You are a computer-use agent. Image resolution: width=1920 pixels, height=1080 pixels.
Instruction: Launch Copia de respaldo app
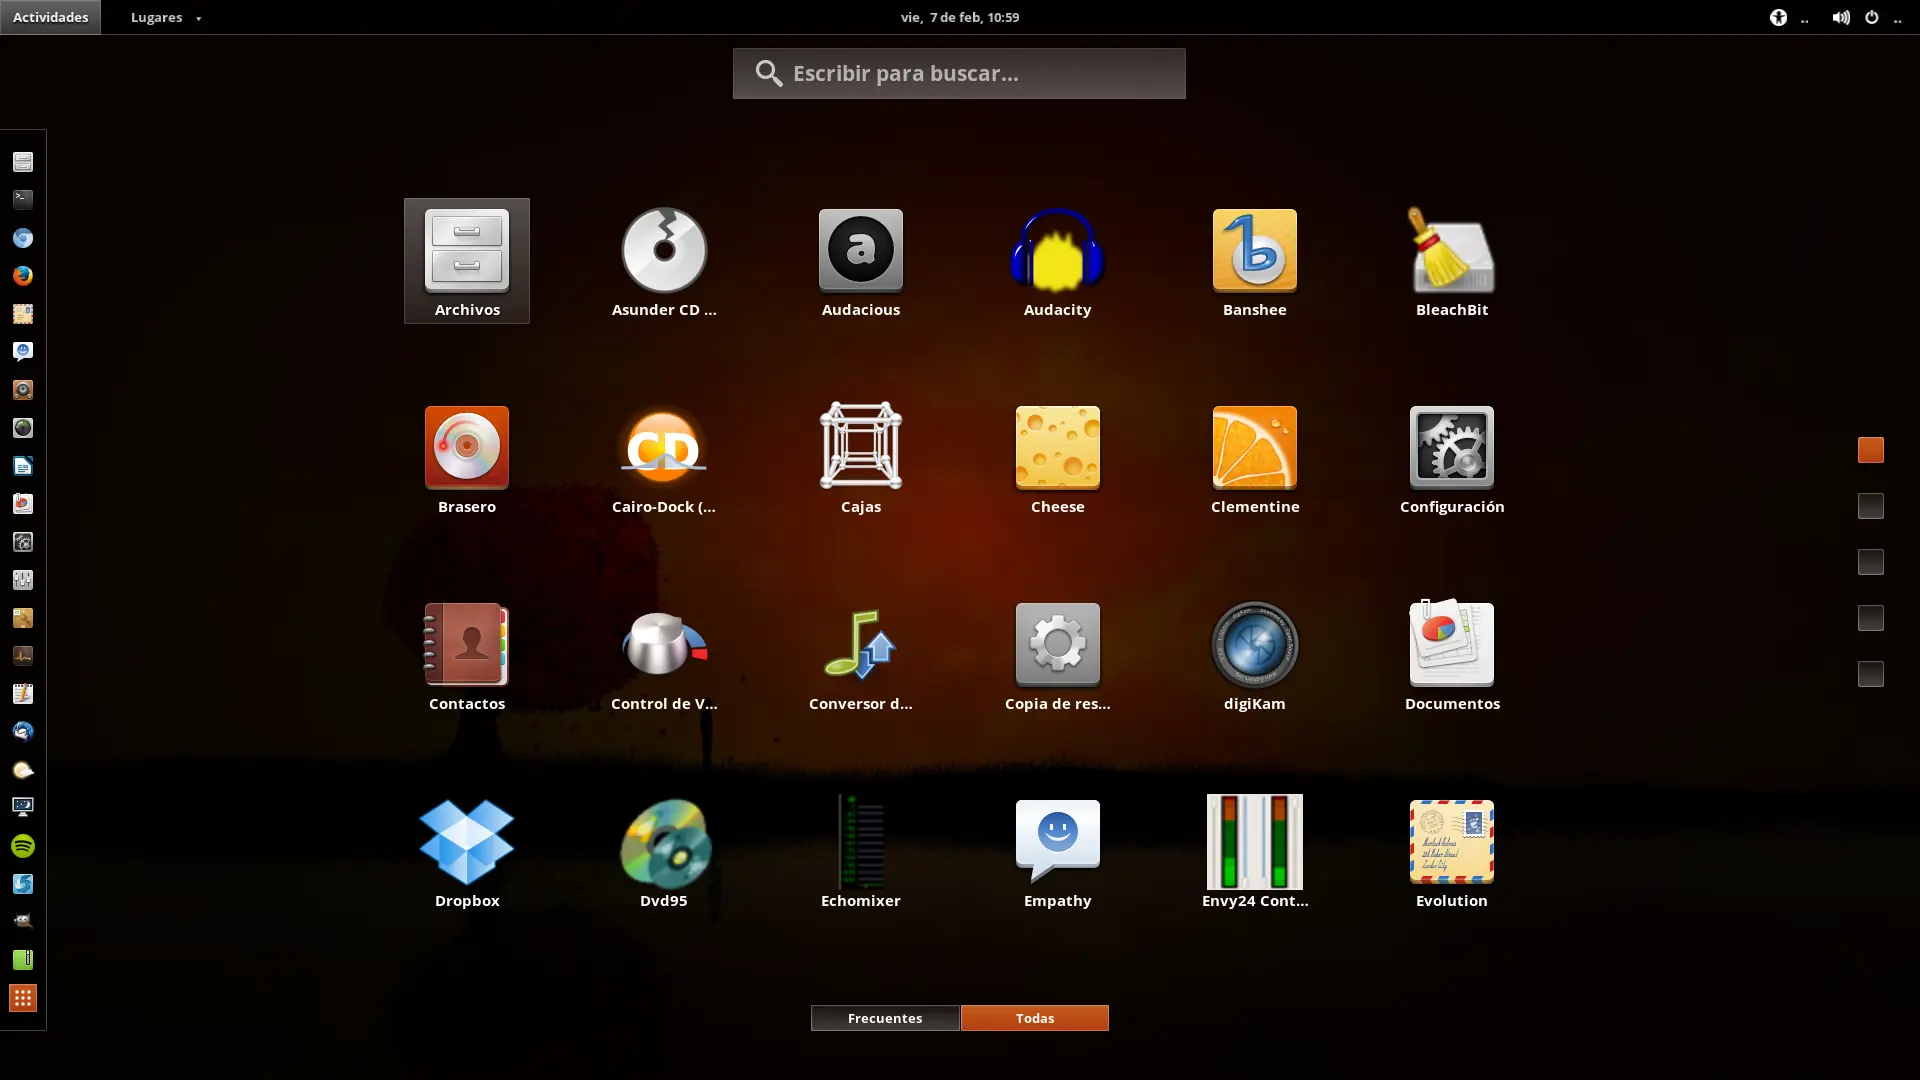1058,655
